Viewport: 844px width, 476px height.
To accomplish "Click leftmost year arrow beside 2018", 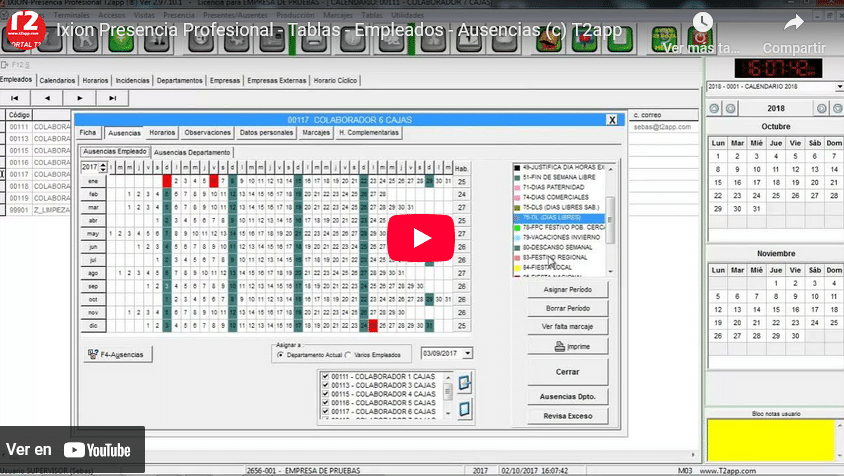I will (714, 108).
